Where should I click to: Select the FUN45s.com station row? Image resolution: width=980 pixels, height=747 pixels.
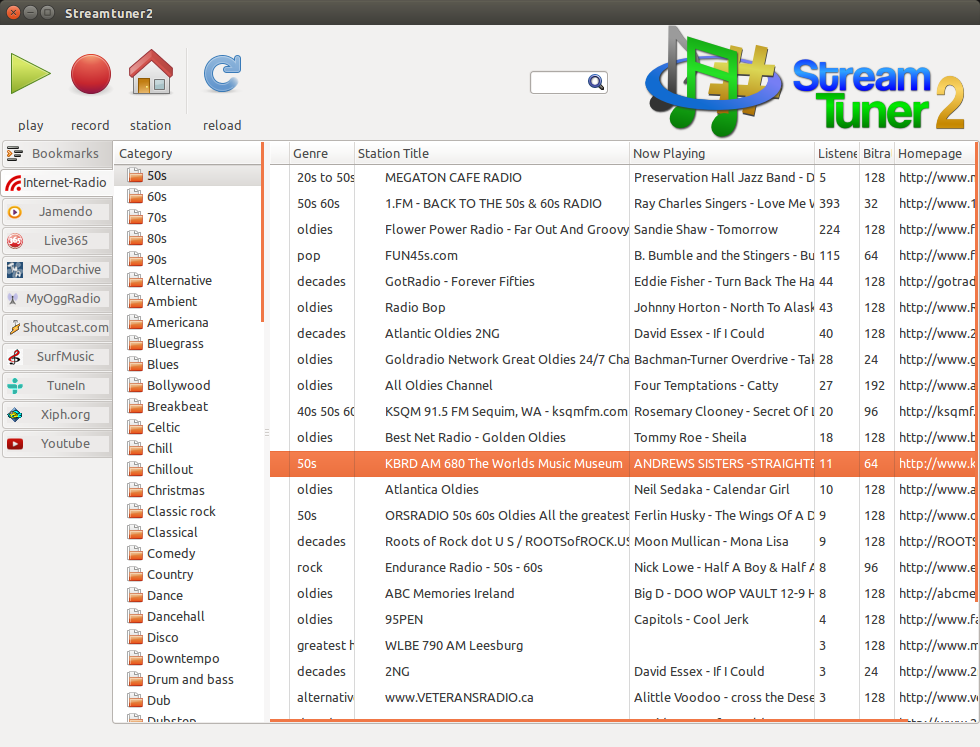pyautogui.click(x=421, y=256)
